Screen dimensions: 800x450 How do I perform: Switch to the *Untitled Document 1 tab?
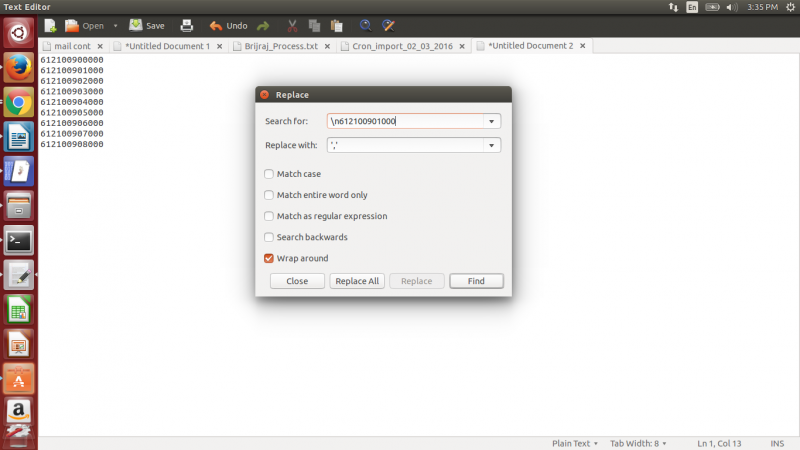[x=167, y=46]
